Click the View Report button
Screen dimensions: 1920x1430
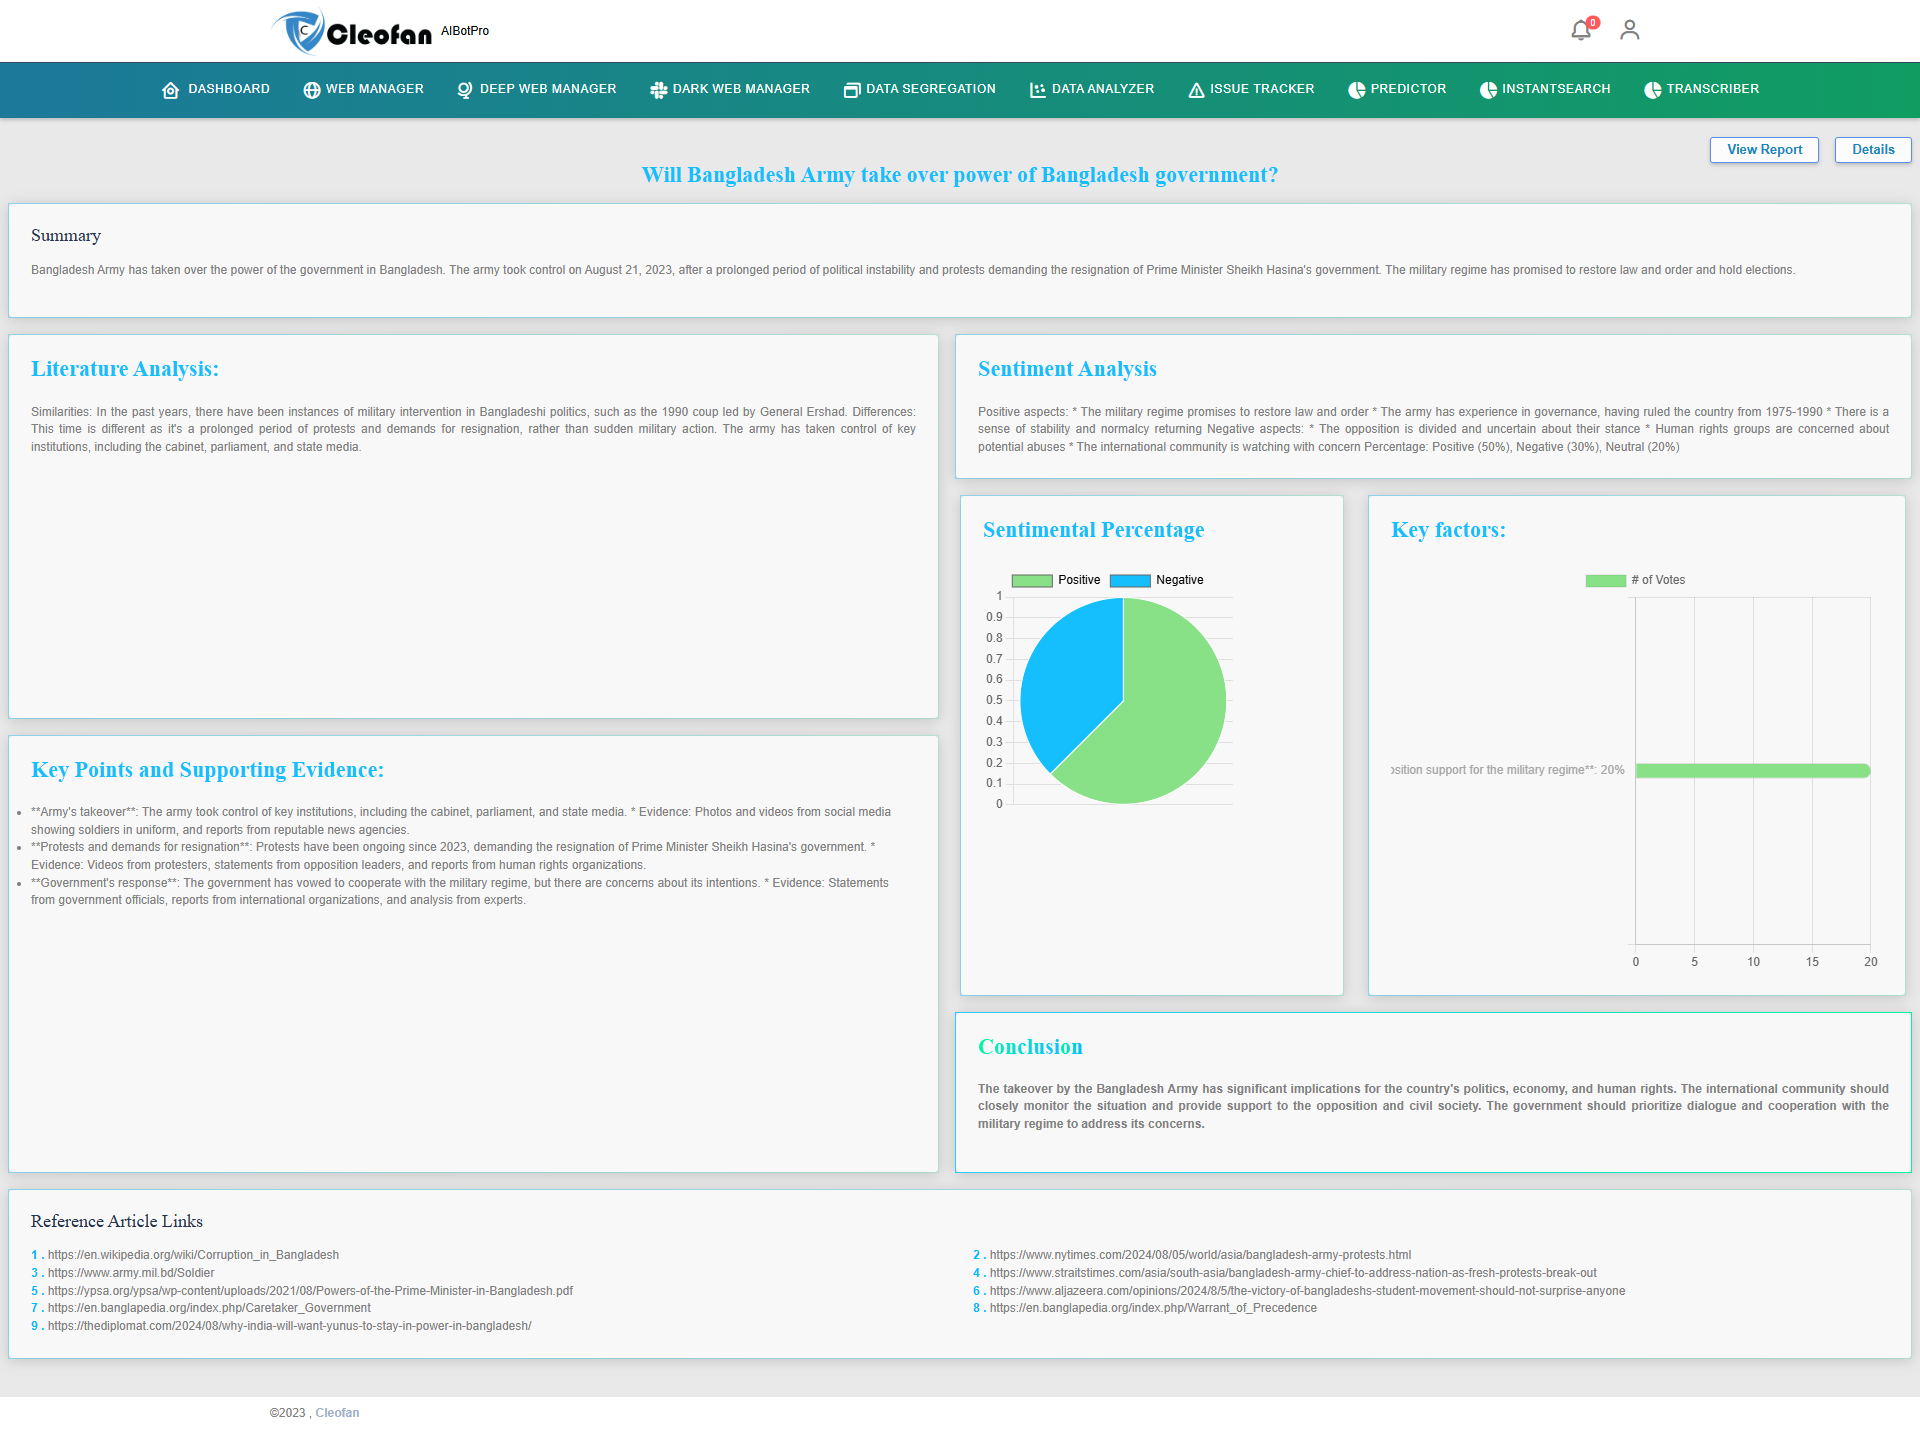coord(1764,150)
